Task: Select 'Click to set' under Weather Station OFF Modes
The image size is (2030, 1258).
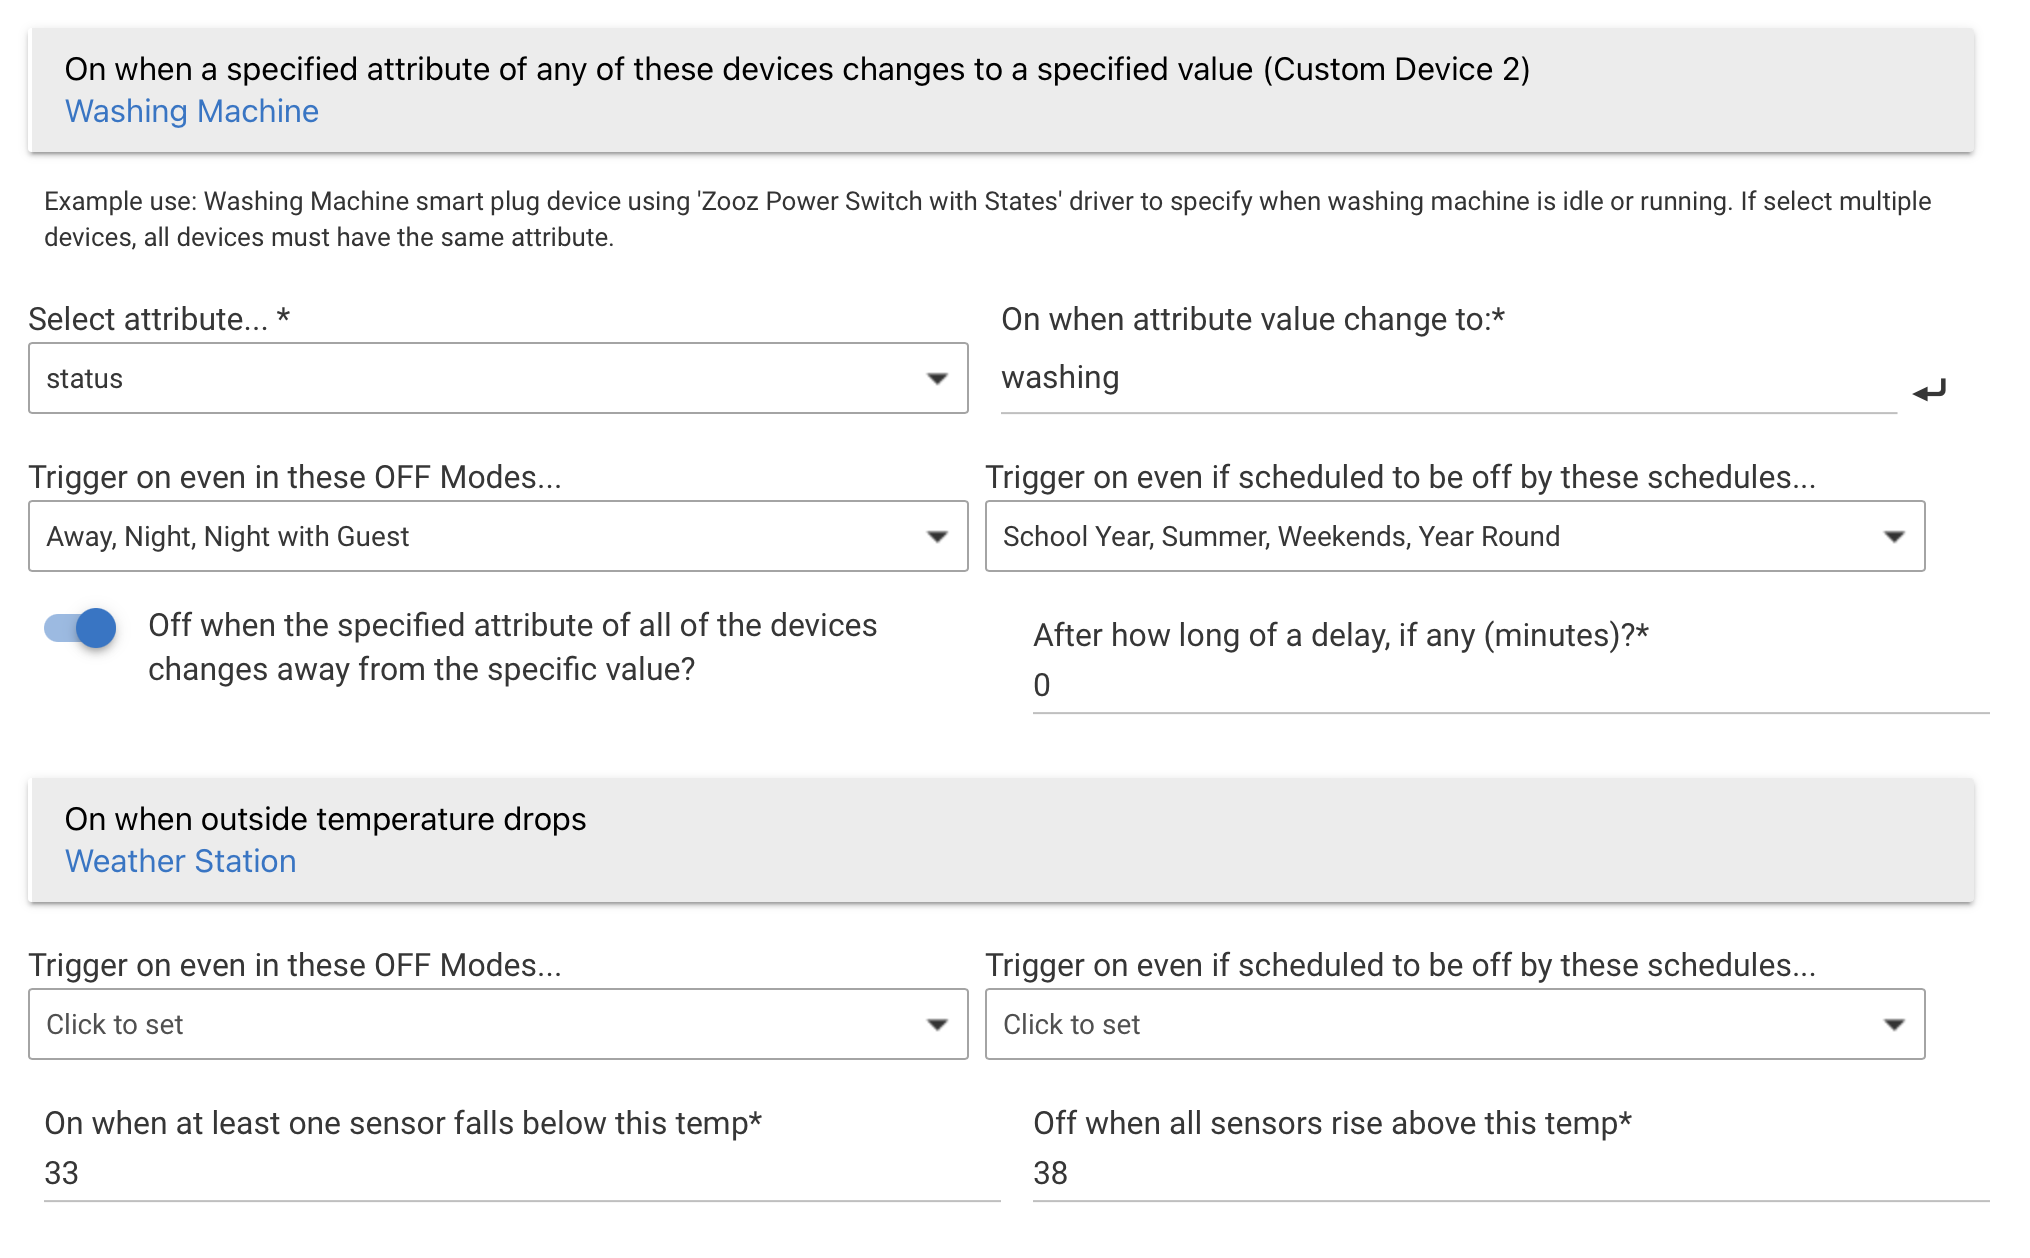Action: click(x=480, y=1024)
